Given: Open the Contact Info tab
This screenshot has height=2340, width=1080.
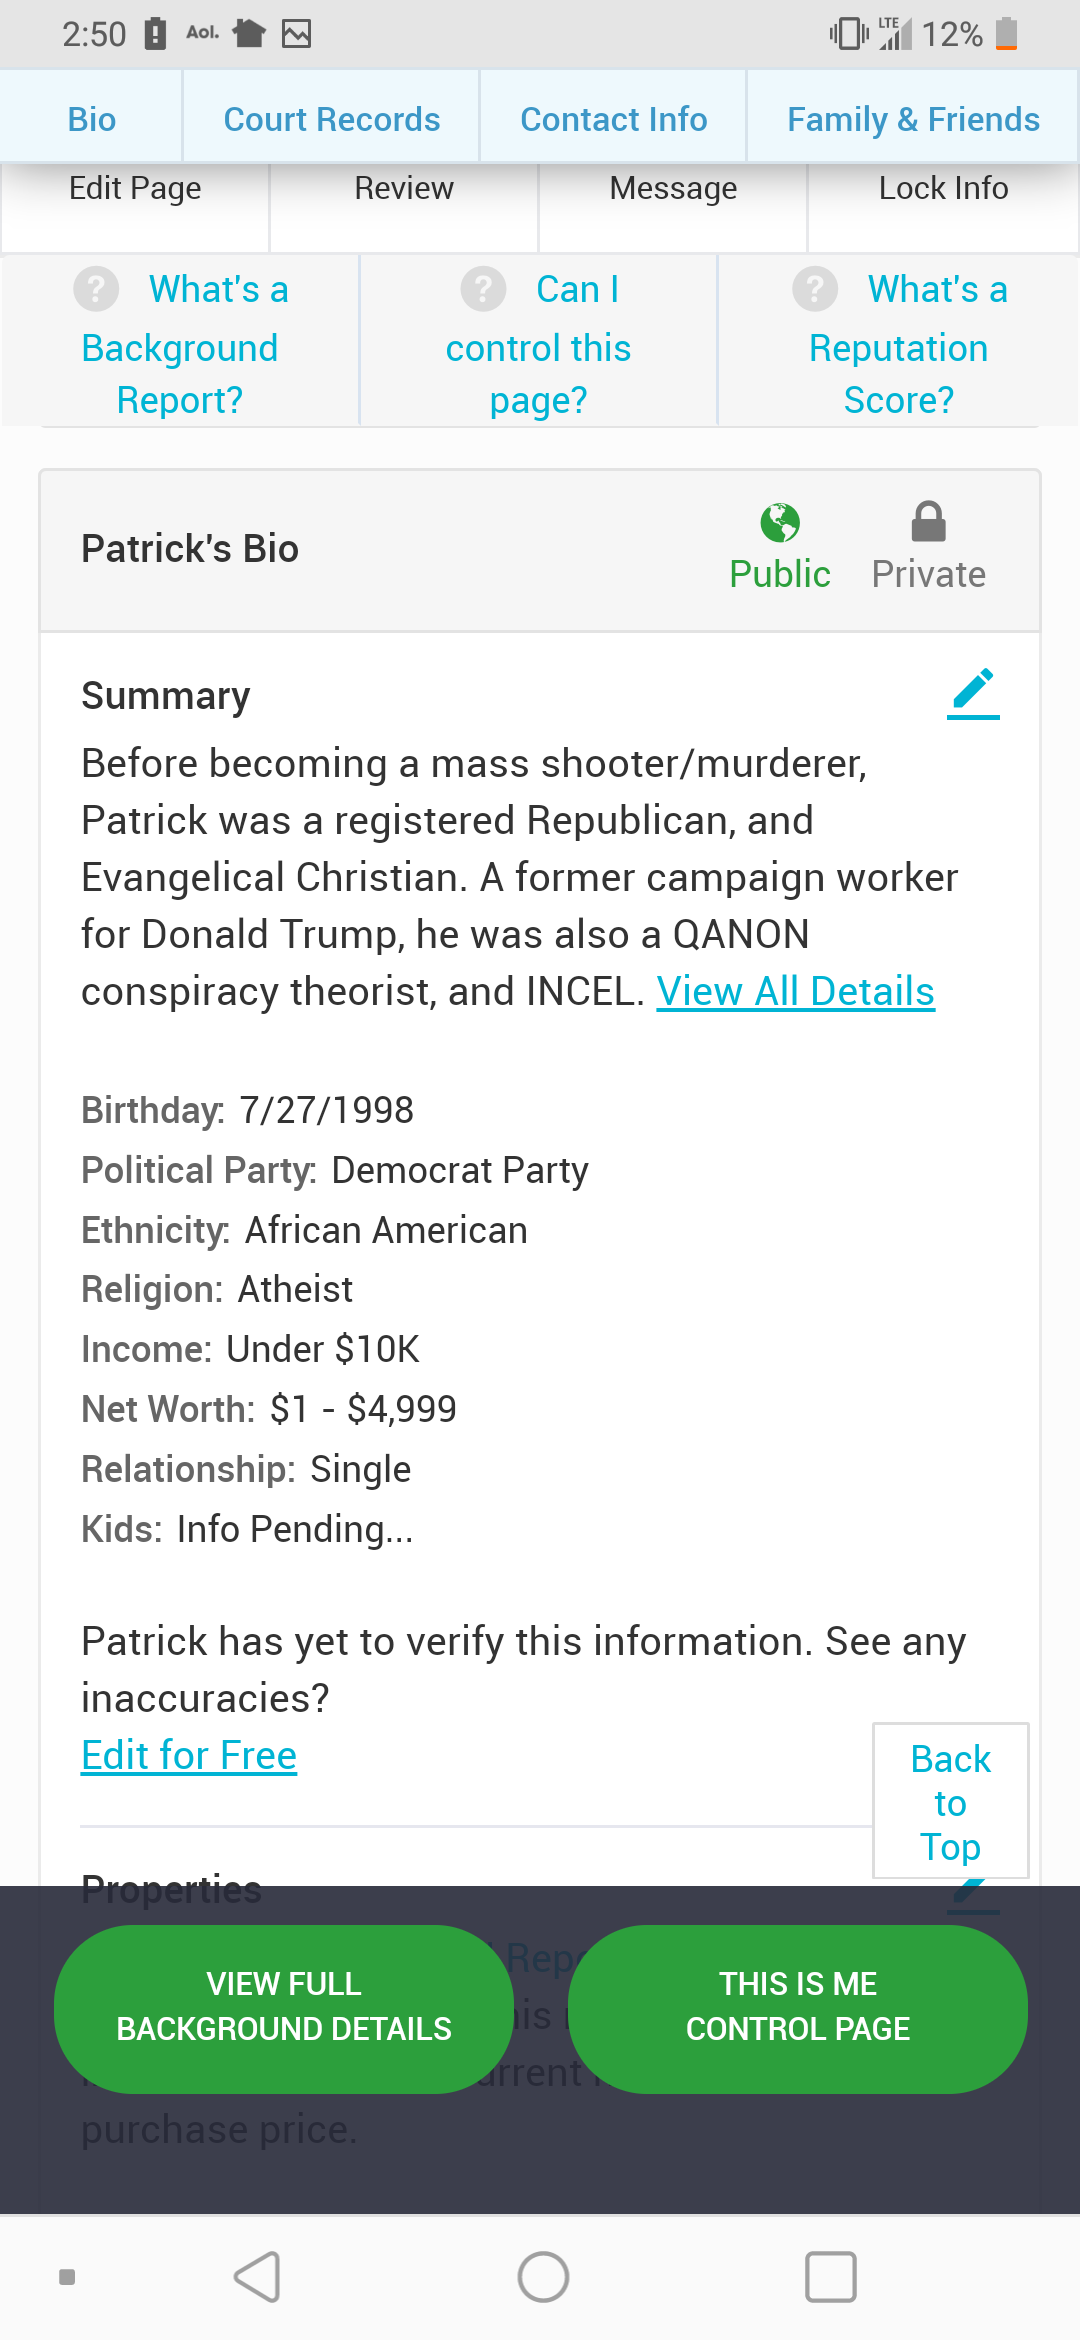Looking at the screenshot, I should click(x=614, y=119).
